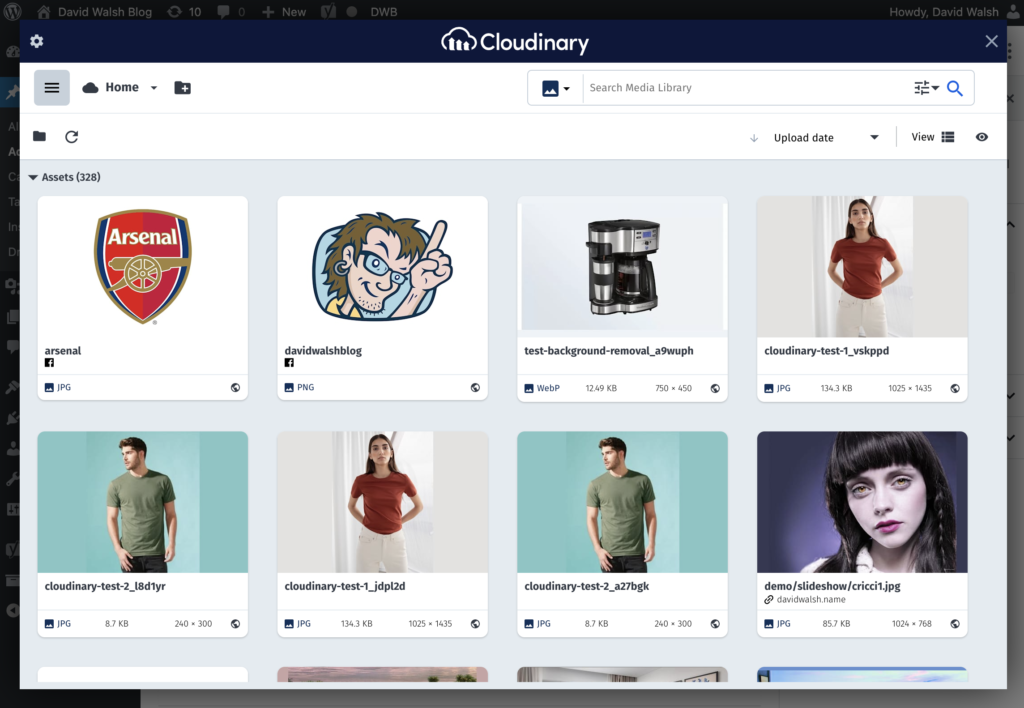Open the updates counter showing 10
The image size is (1024, 708).
184,12
